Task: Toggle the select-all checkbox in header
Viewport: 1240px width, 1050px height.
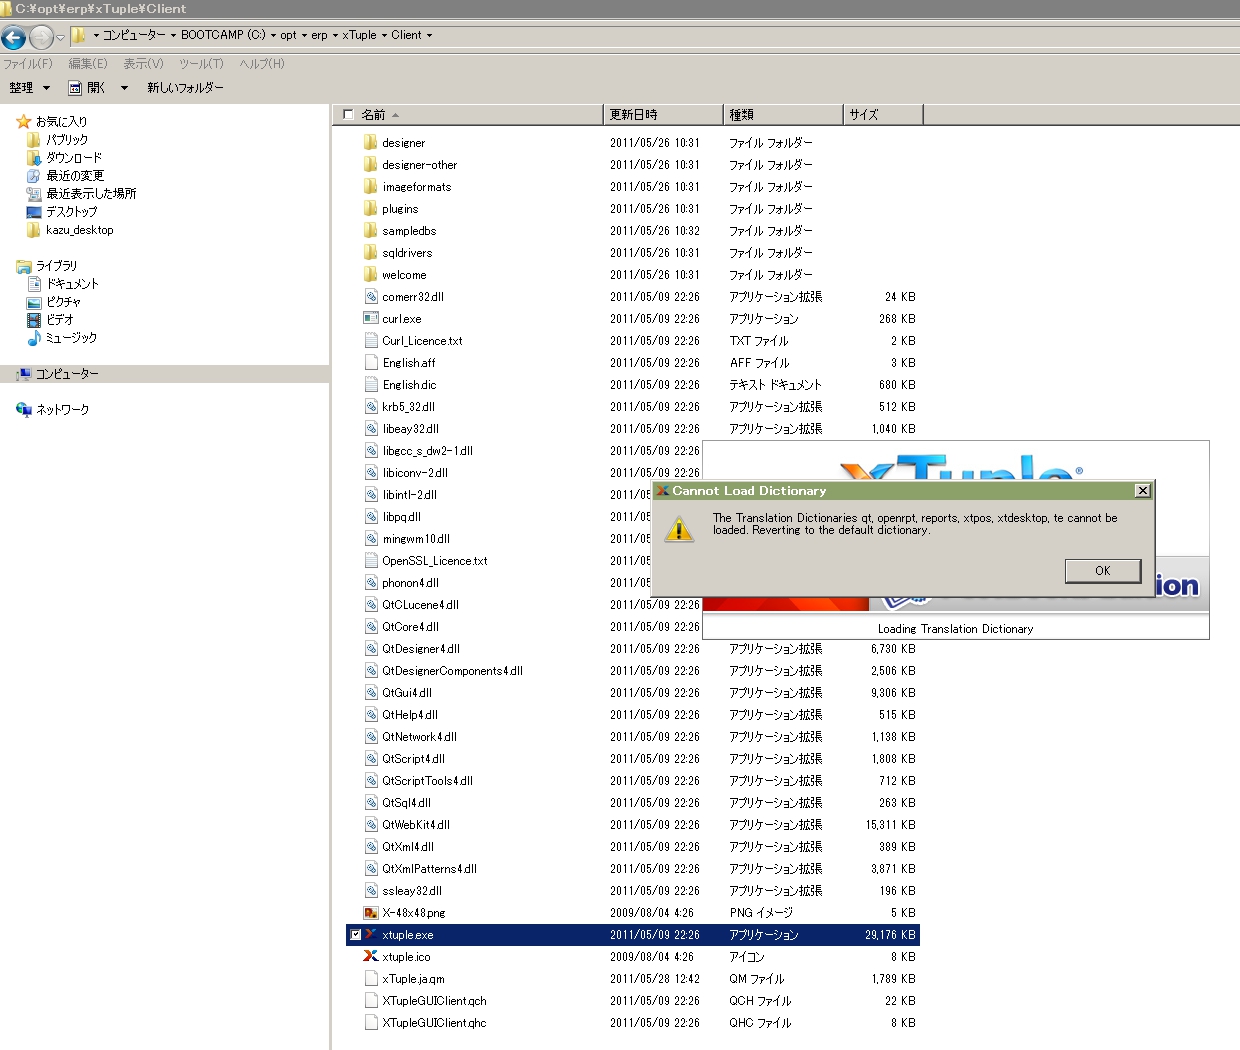Action: (x=348, y=114)
